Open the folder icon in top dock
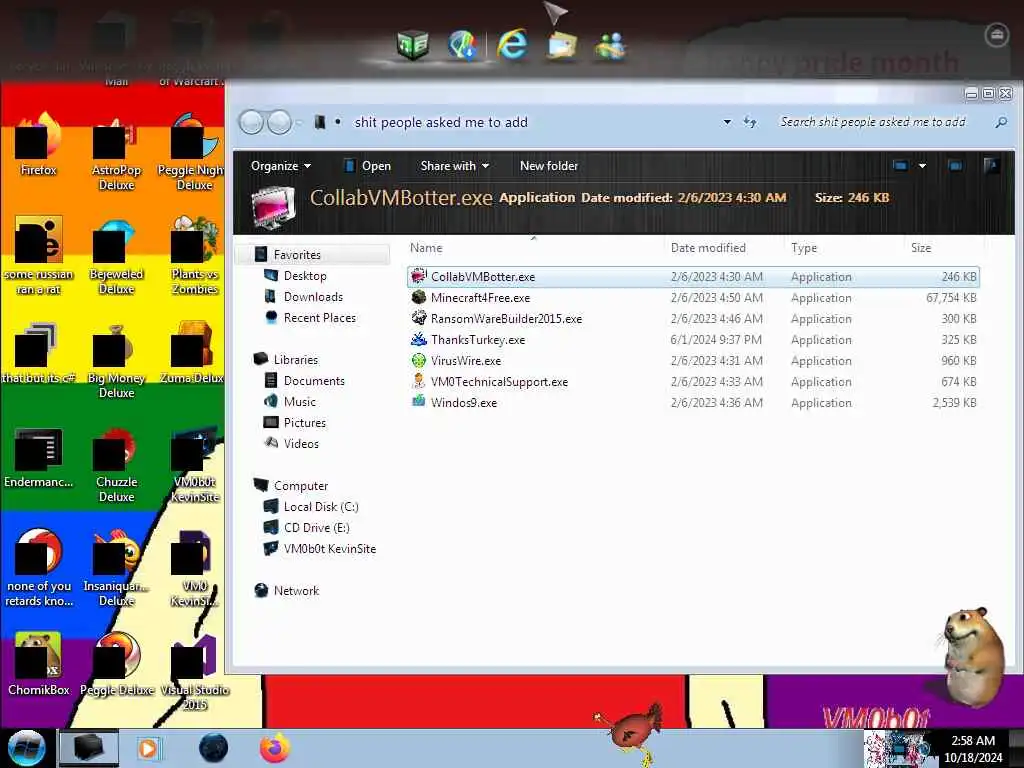 562,46
